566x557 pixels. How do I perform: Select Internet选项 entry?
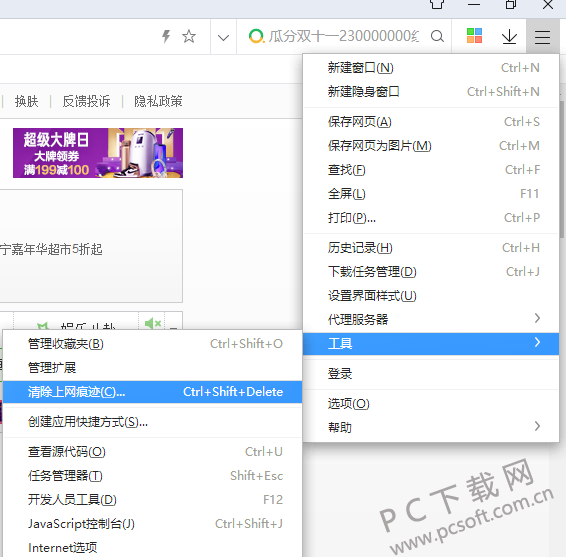click(152, 548)
